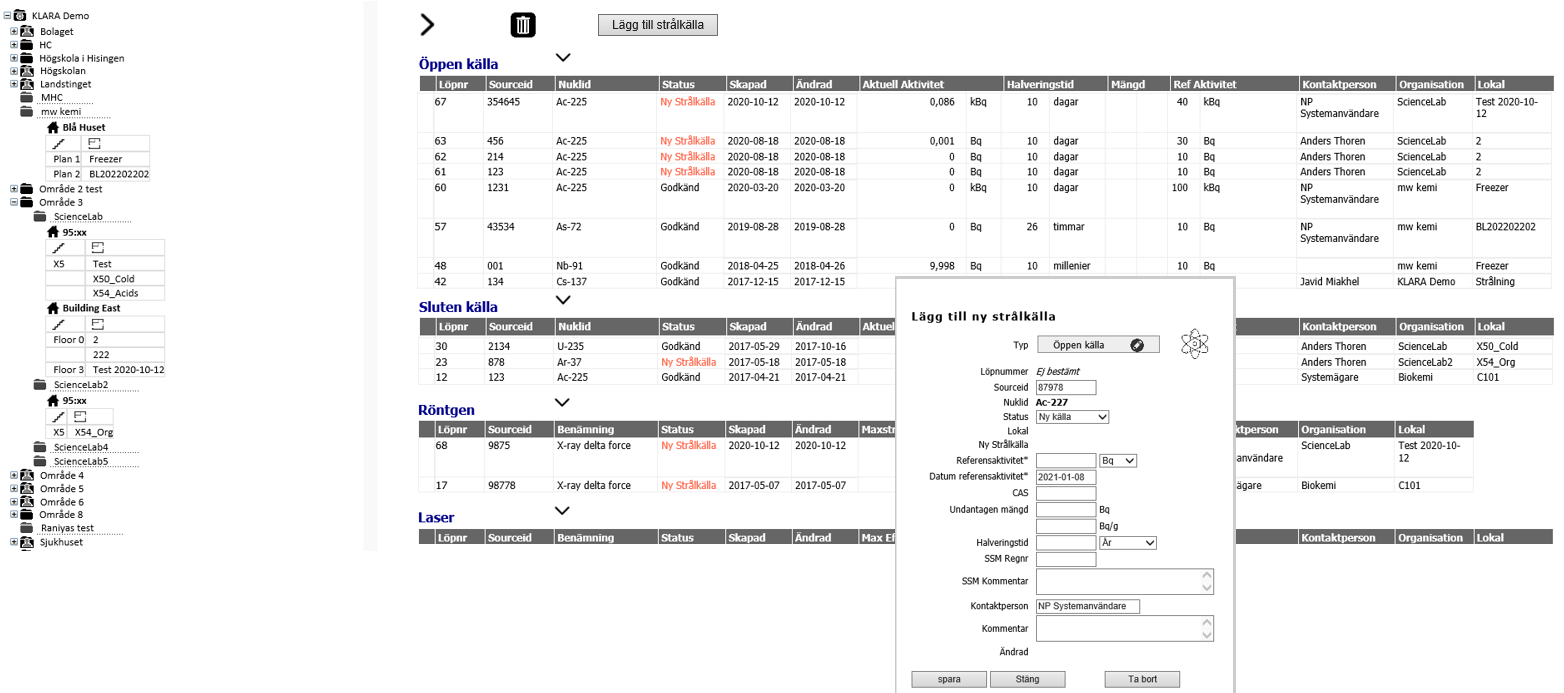Viewport: 1564px width, 693px height.
Task: Collapse the Röntgen section chevron
Action: click(562, 402)
